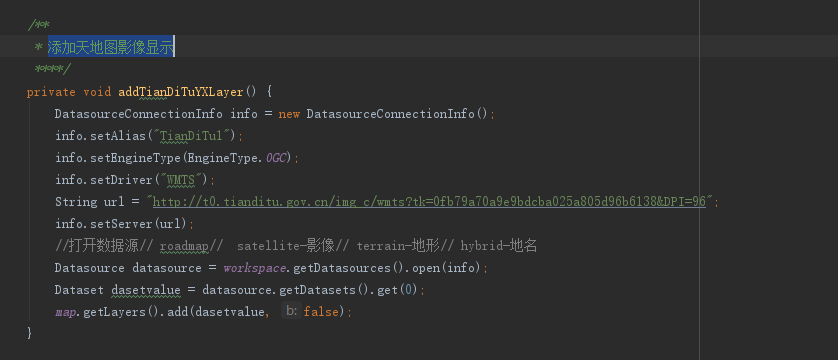Click the highlighted Chinese comment text
The image size is (838, 360).
pyautogui.click(x=111, y=47)
